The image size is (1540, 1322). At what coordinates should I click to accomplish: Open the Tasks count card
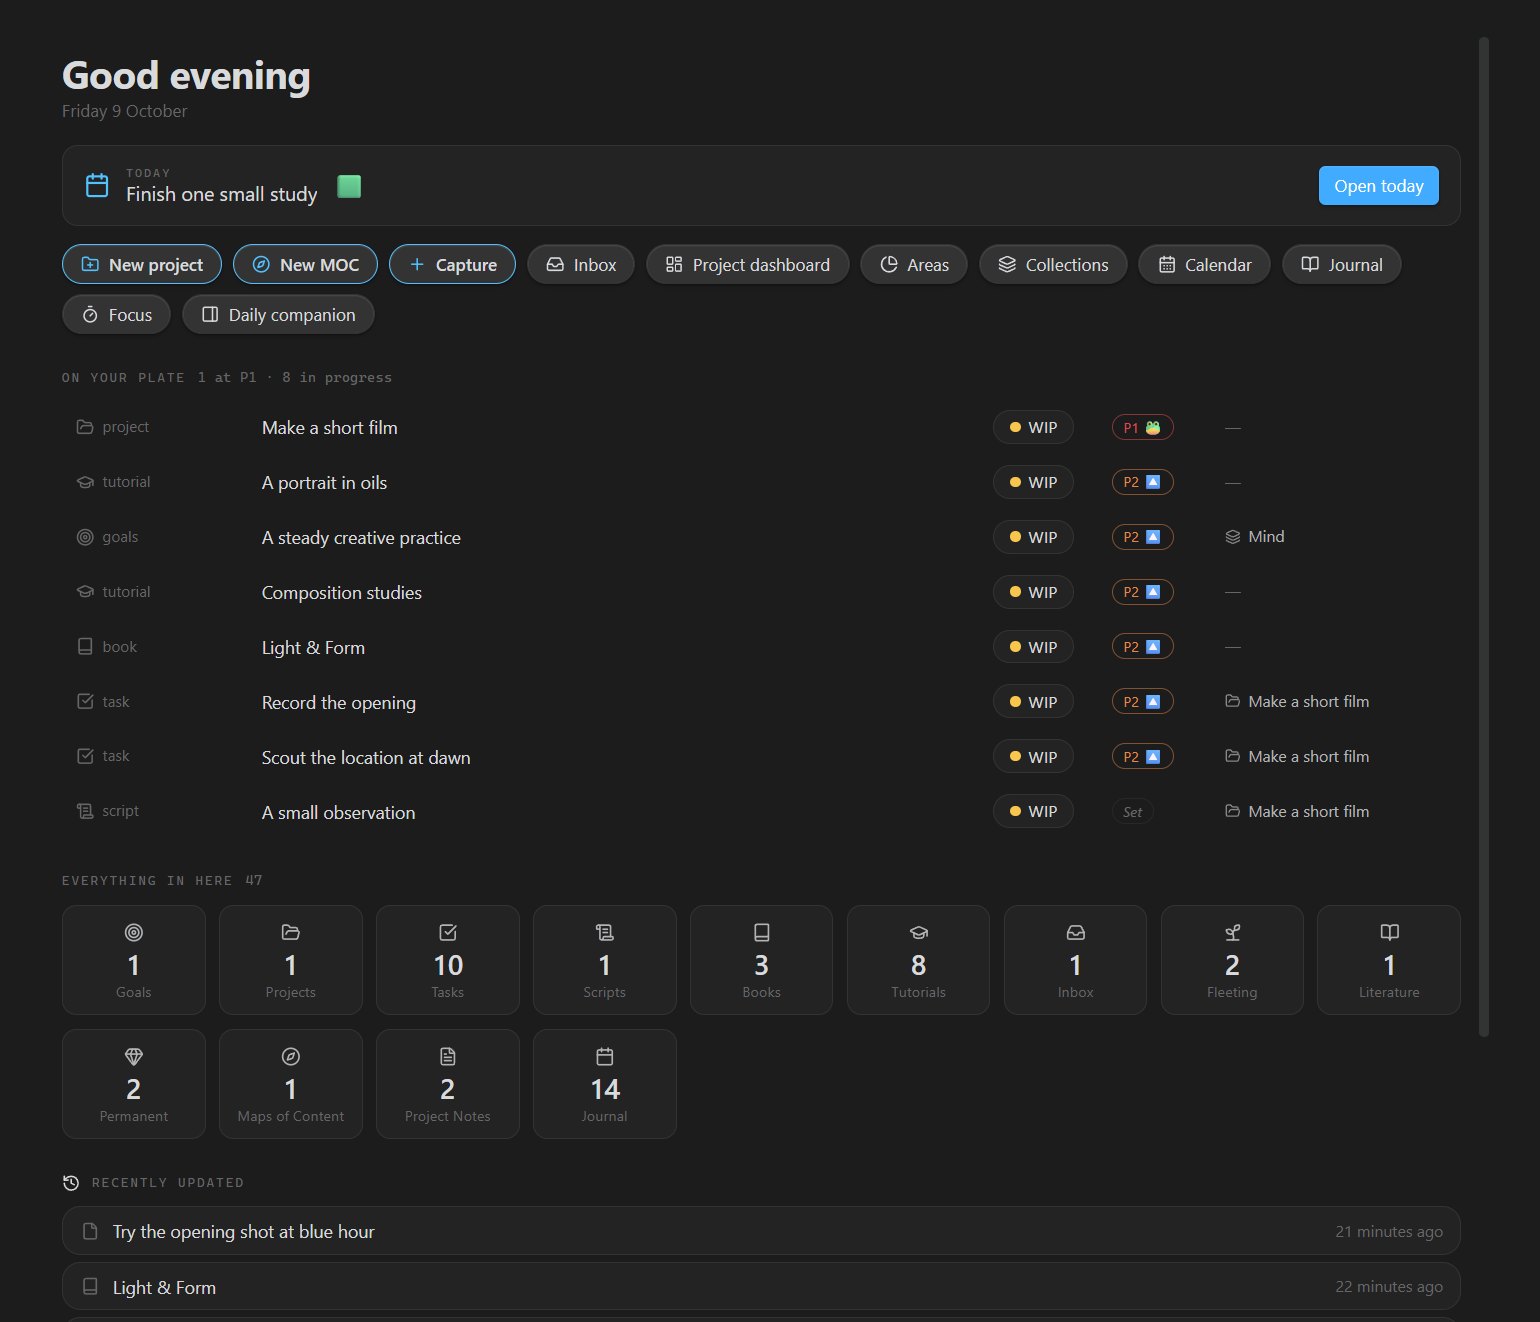pyautogui.click(x=448, y=960)
